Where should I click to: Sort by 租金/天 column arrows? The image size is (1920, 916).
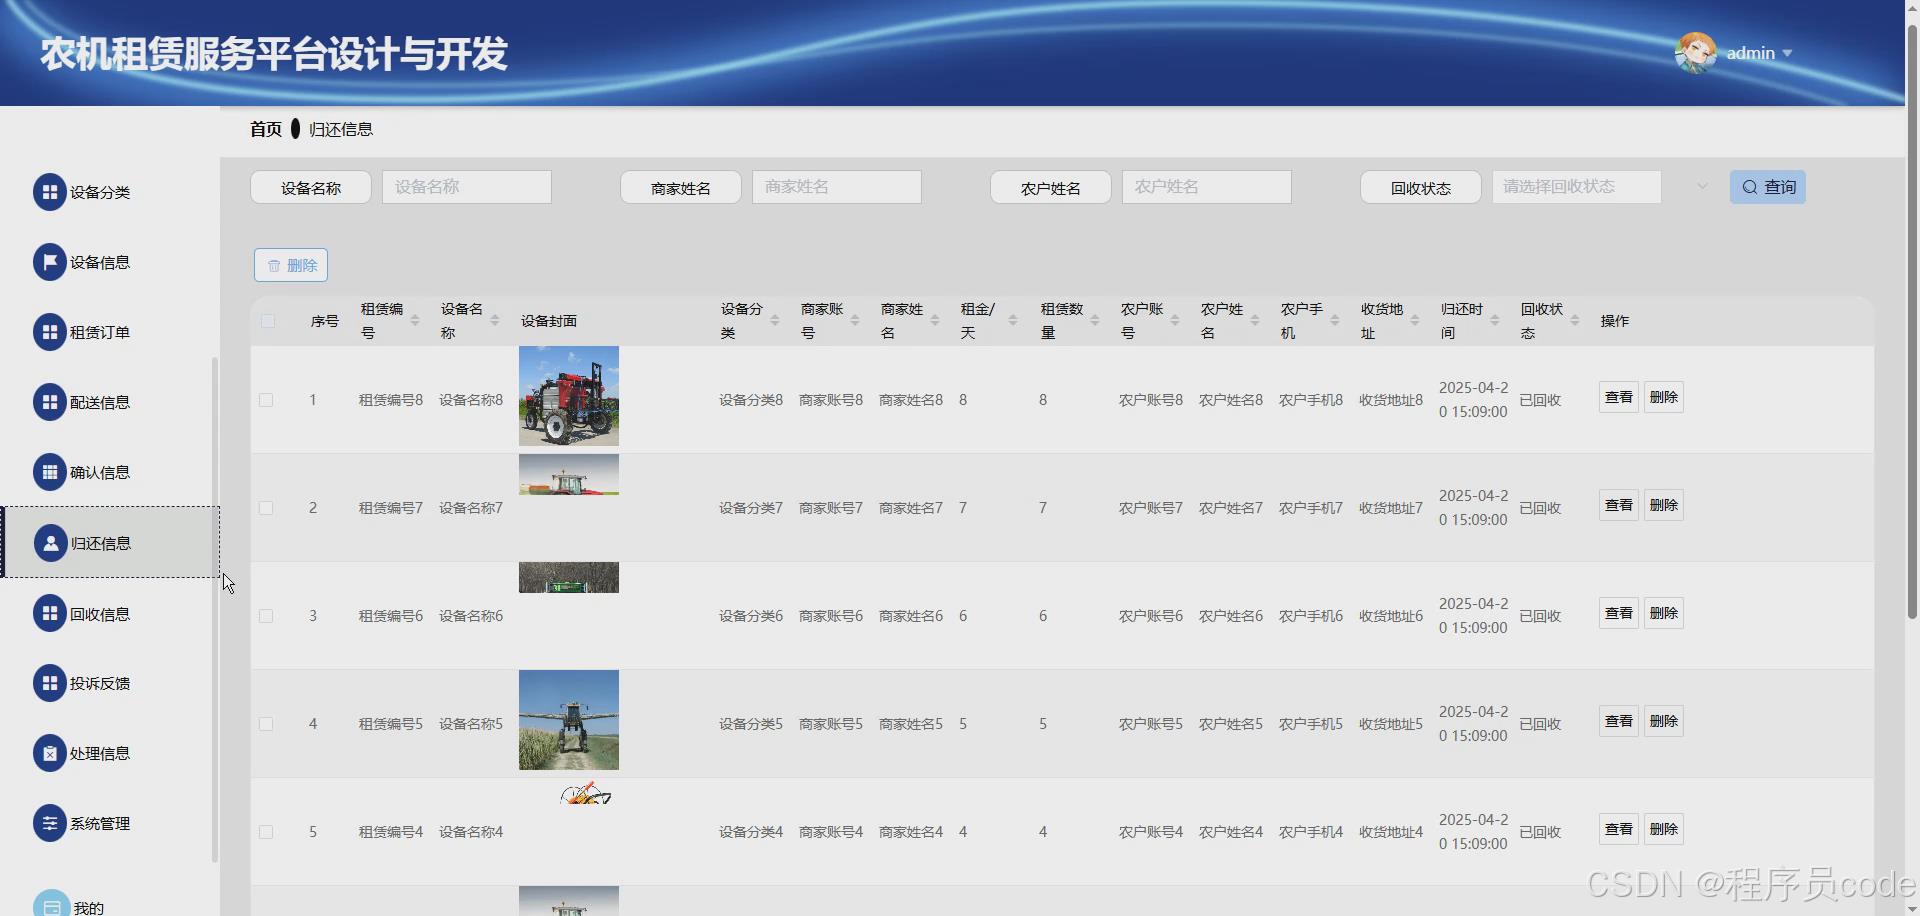click(1013, 321)
